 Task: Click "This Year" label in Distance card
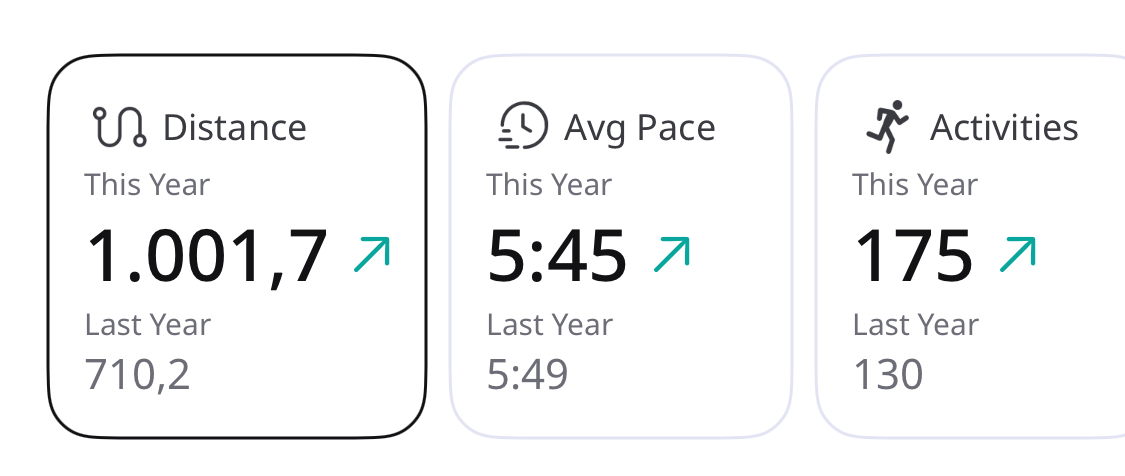pyautogui.click(x=147, y=185)
